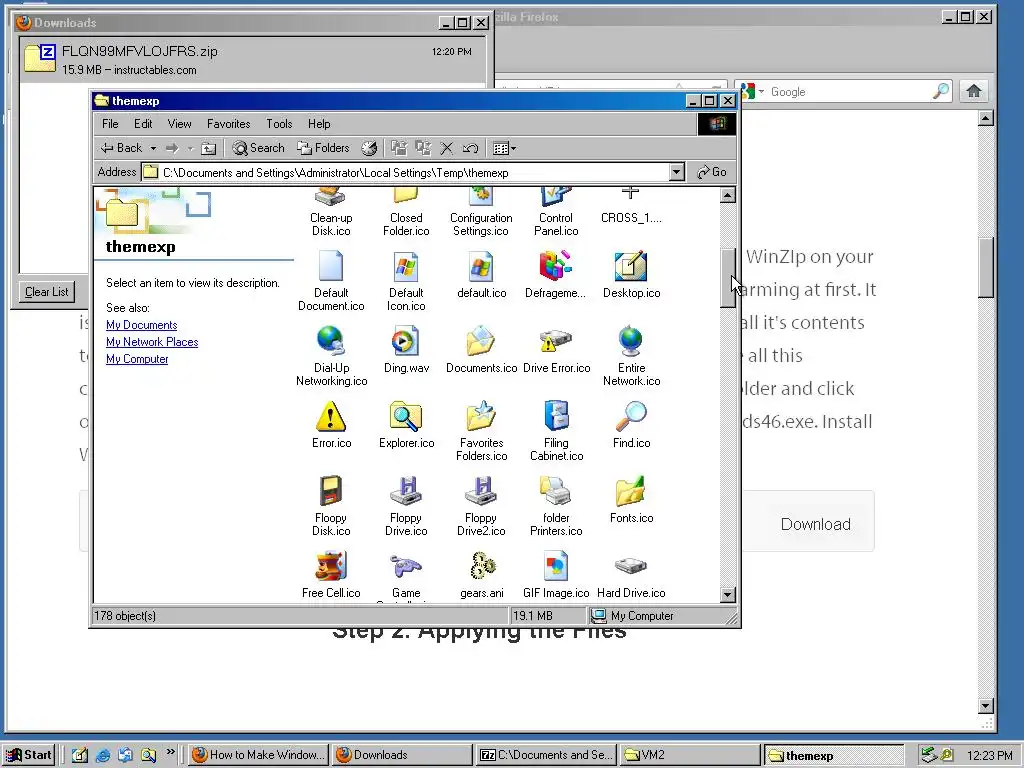Screen dimensions: 1024x768
Task: Open the Tools menu
Action: (279, 124)
